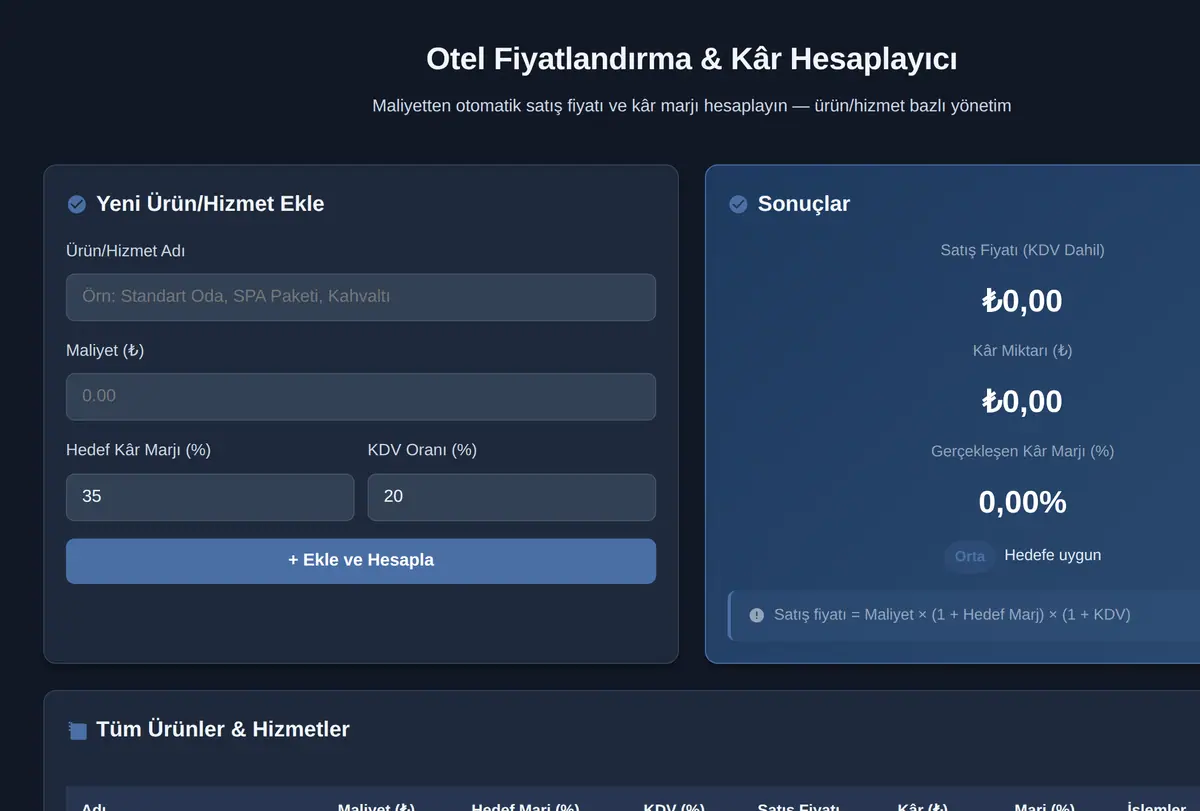This screenshot has width=1200, height=811.
Task: Click the 0,00% realized margin value
Action: coord(1023,502)
